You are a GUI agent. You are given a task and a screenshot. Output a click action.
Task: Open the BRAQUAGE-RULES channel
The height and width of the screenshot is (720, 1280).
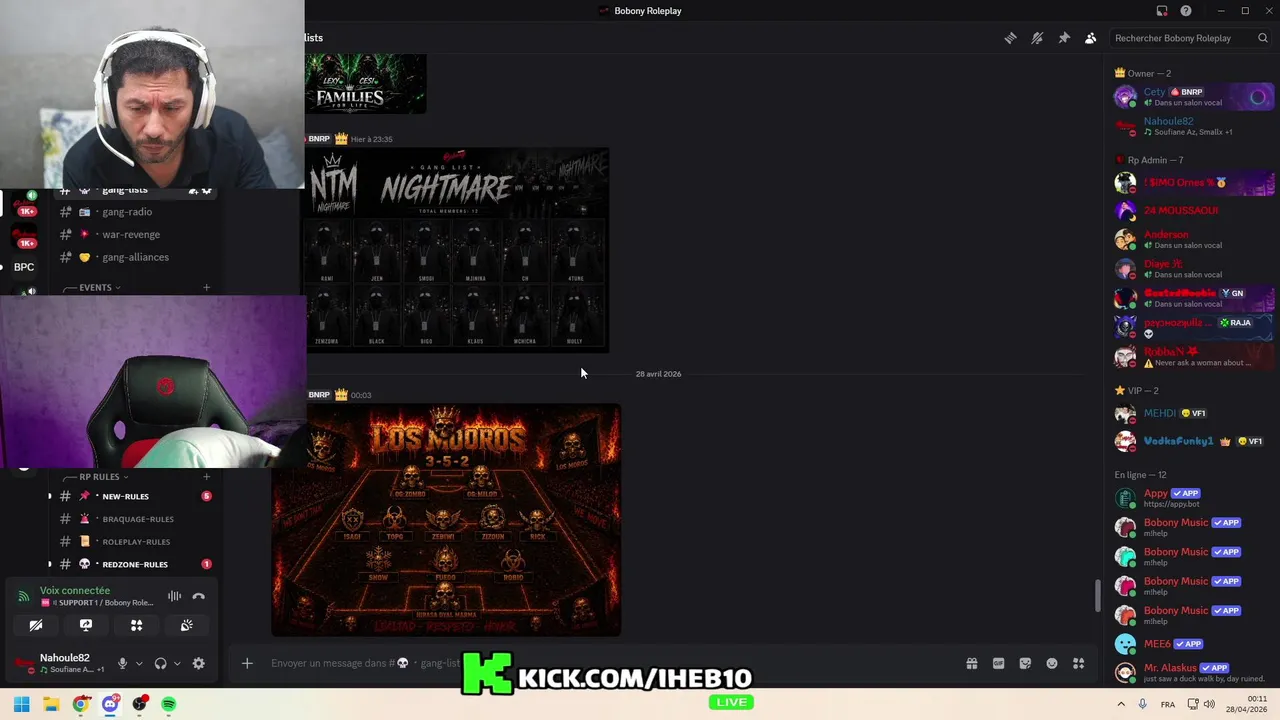[x=135, y=519]
